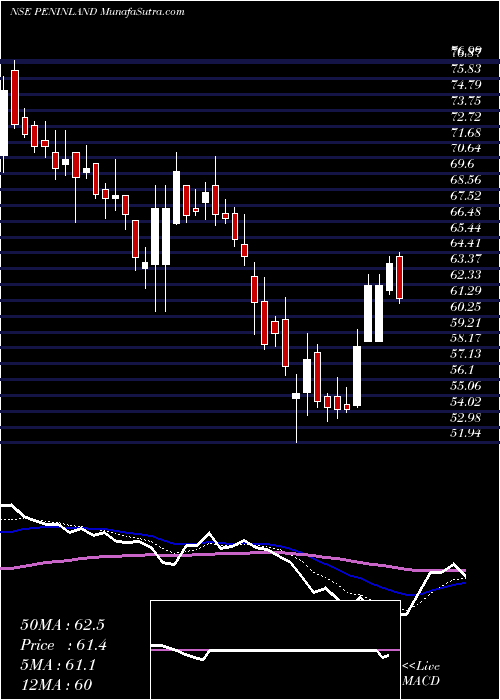The height and width of the screenshot is (700, 500).
Task: Click the 75.83 price axis label
Action: tap(466, 69)
